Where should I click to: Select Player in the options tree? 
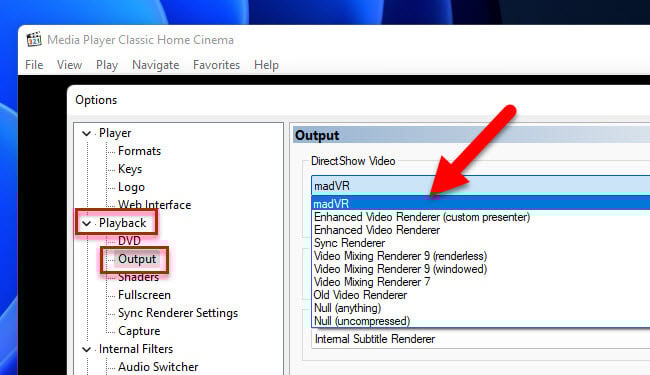(115, 133)
